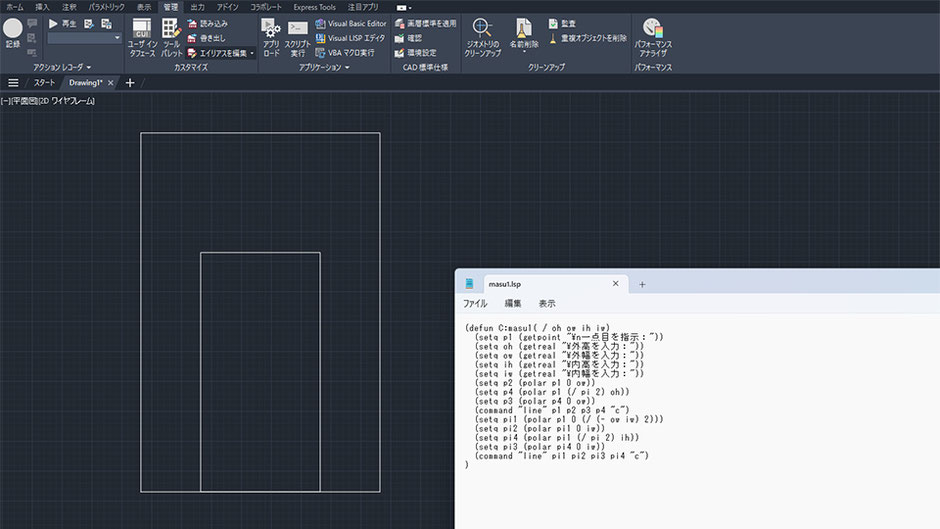Run the 監査 audit command
The width and height of the screenshot is (940, 529).
(562, 23)
